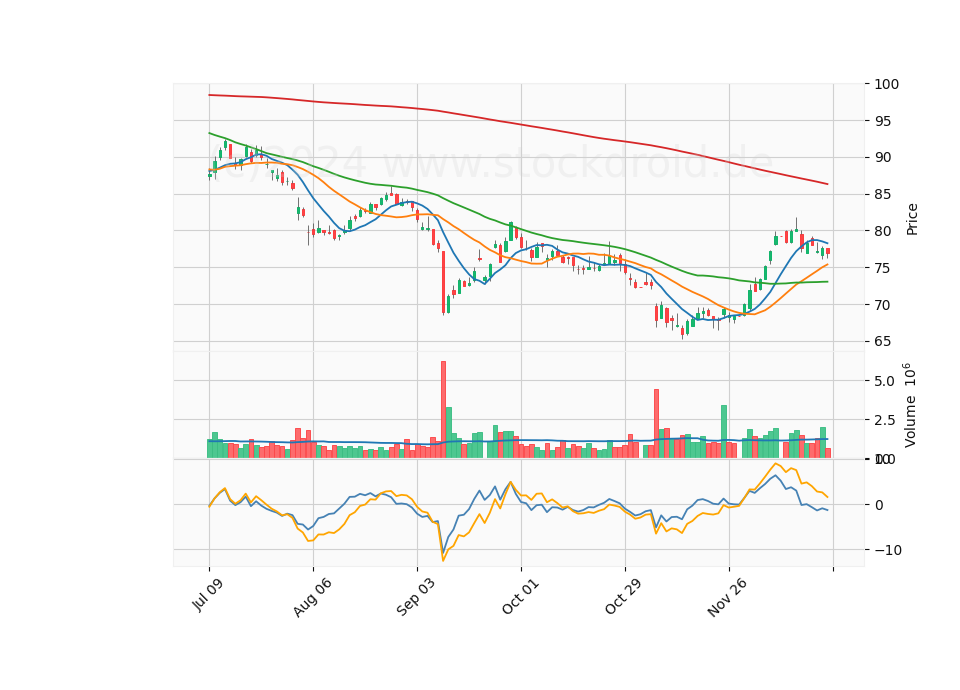Viewport: 960px width, 690px height.
Task: Click the 80 price tick label
Action: (883, 231)
